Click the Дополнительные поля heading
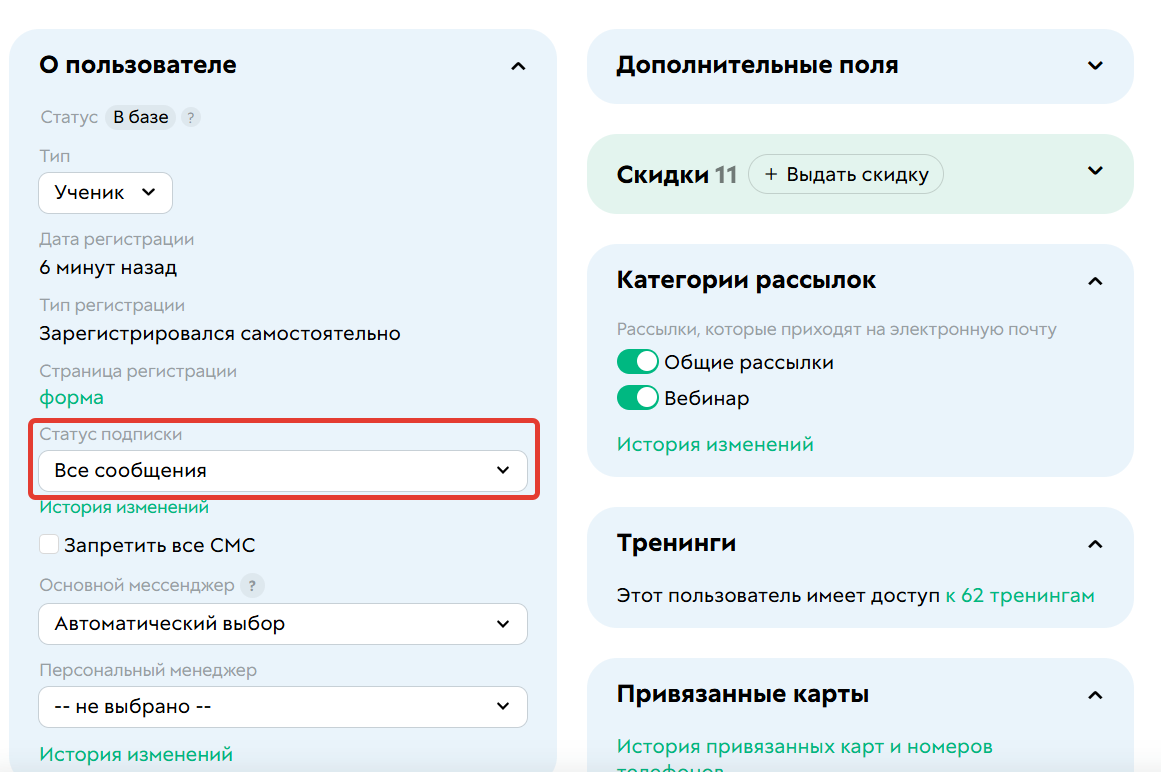 click(x=757, y=65)
